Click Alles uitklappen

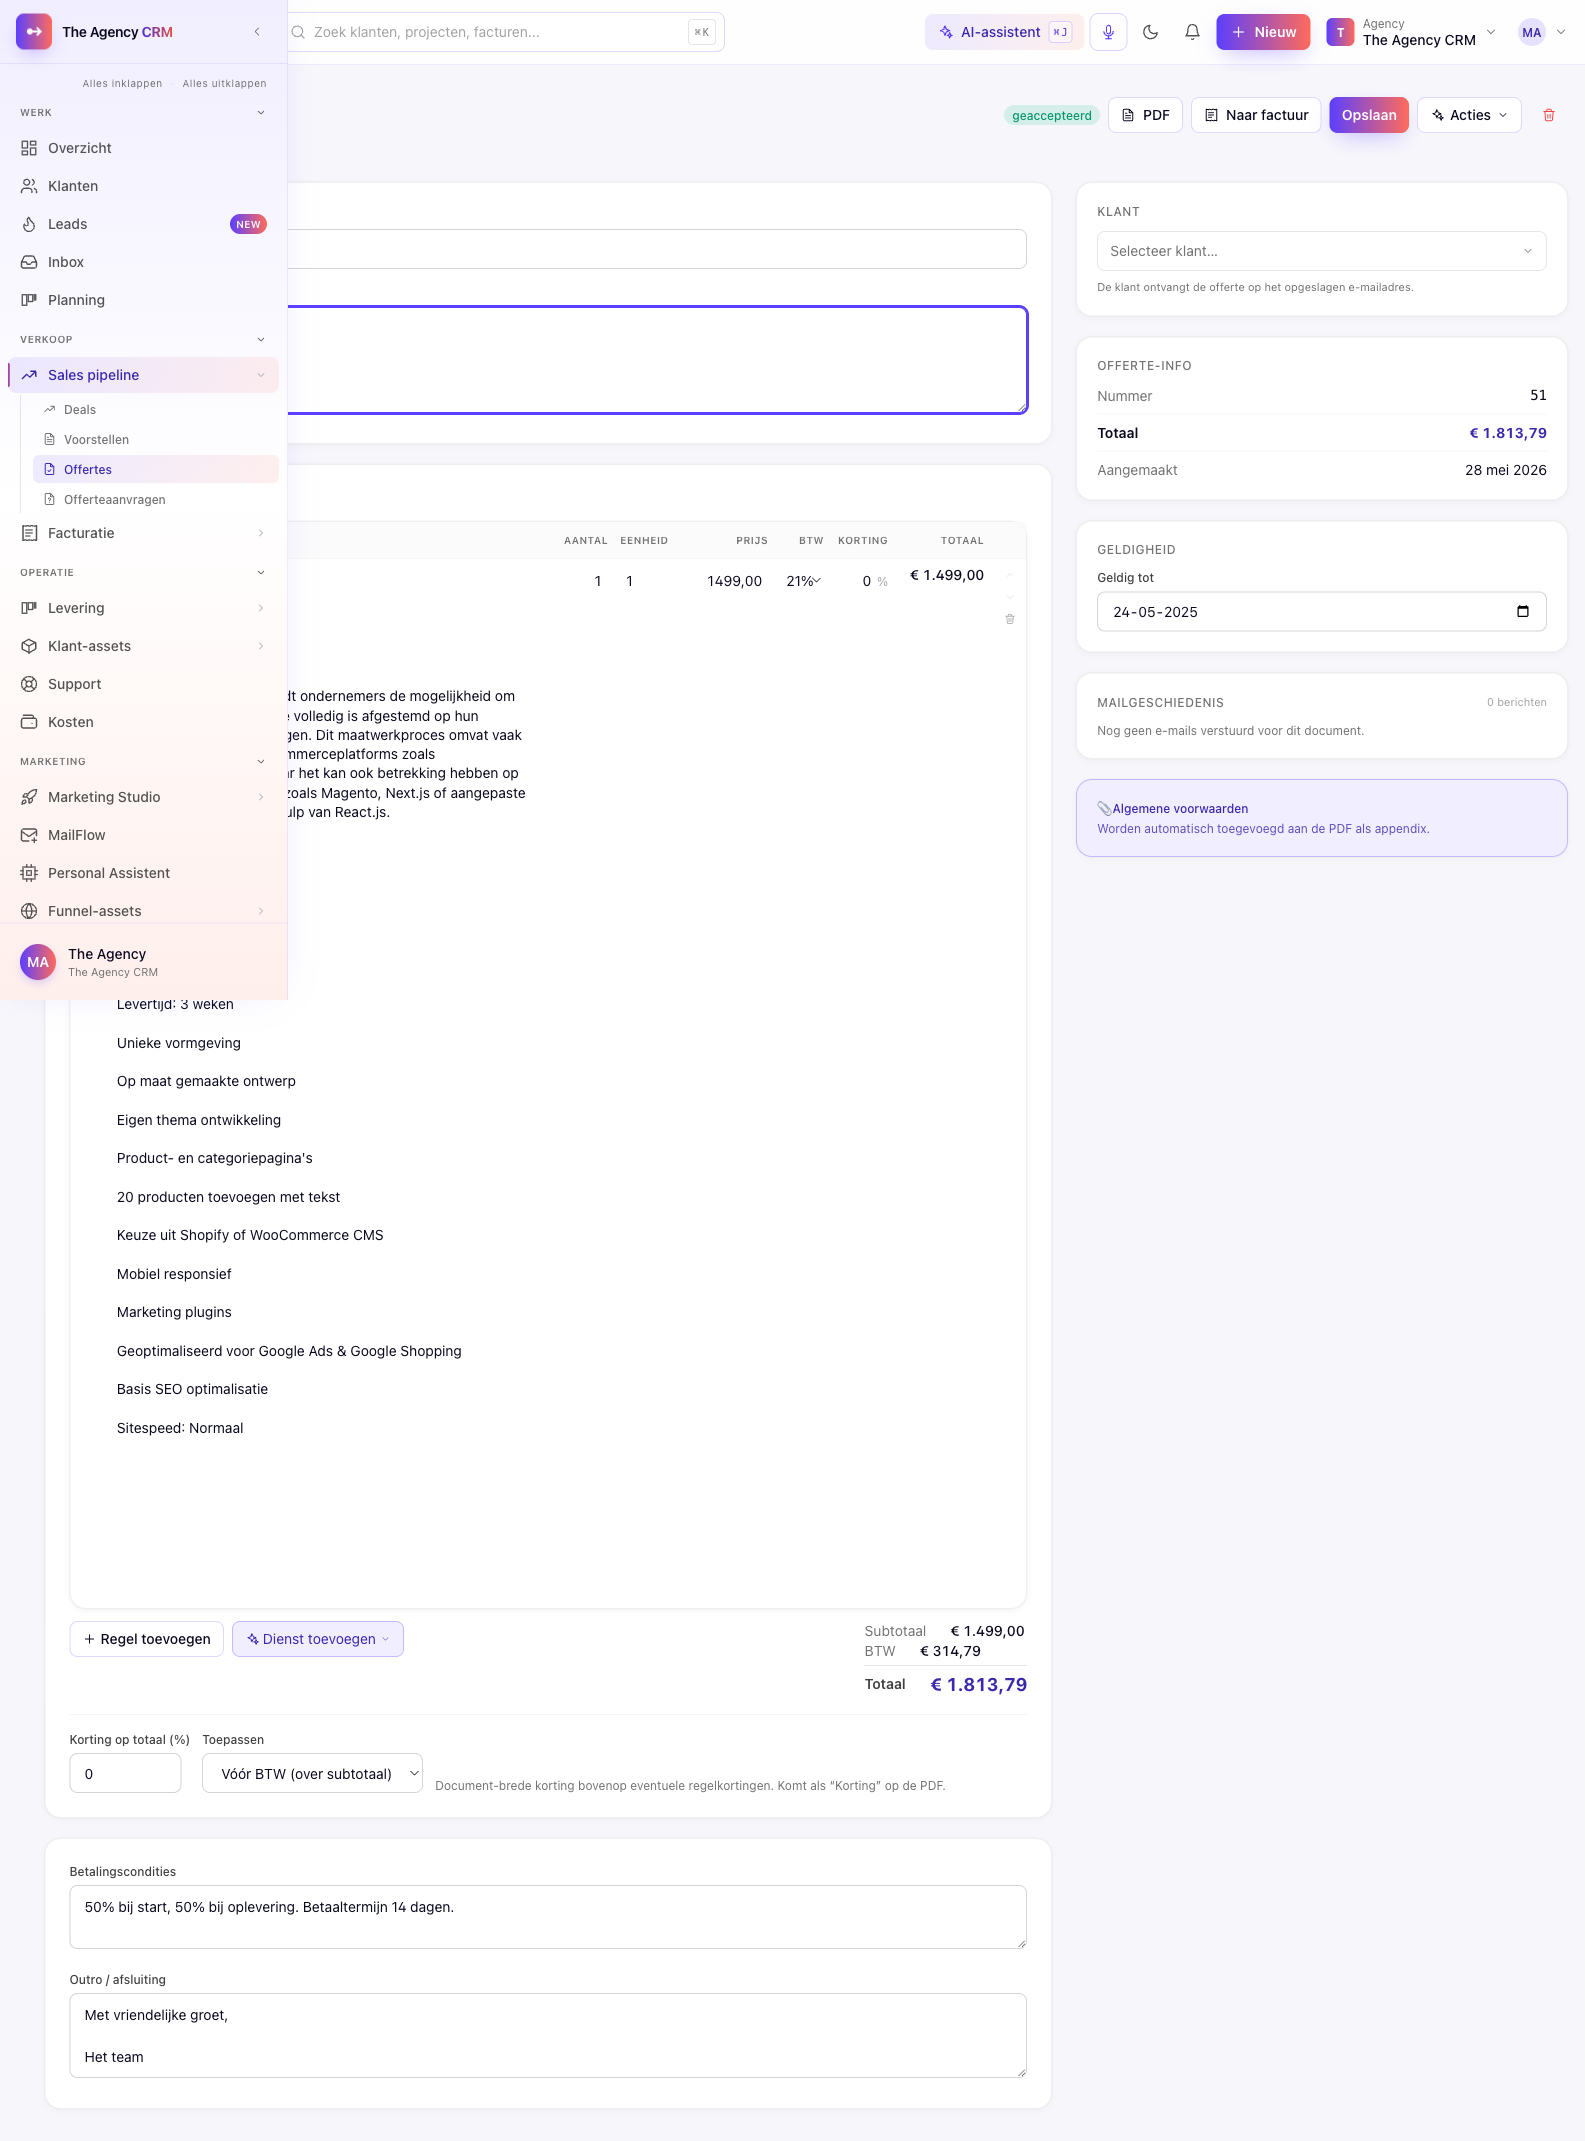224,83
